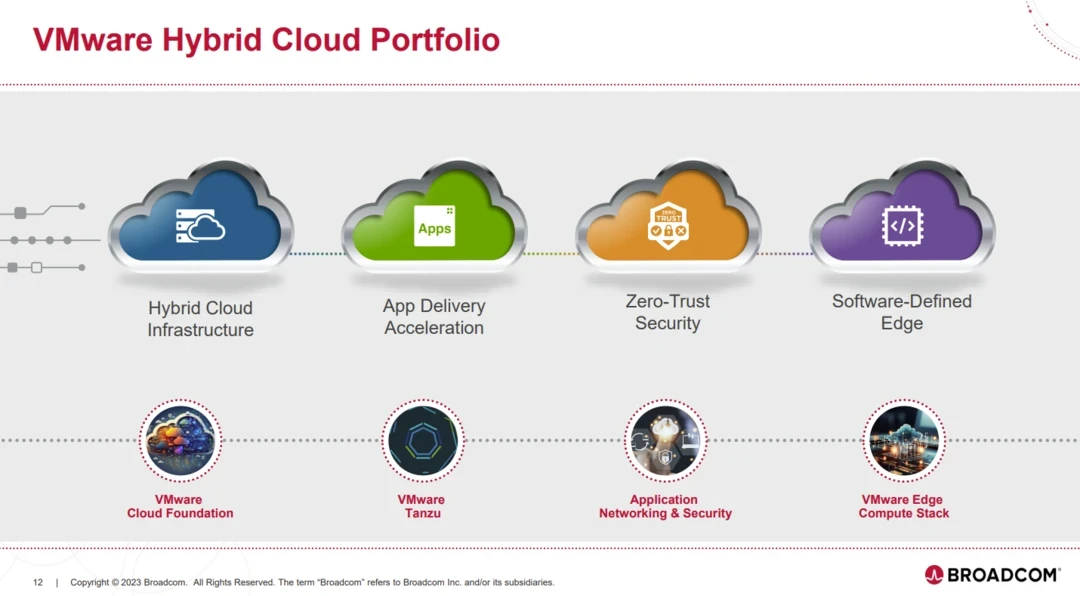Select the orange Zero Trust shield cloud
Image resolution: width=1080 pixels, height=596 pixels.
(667, 224)
